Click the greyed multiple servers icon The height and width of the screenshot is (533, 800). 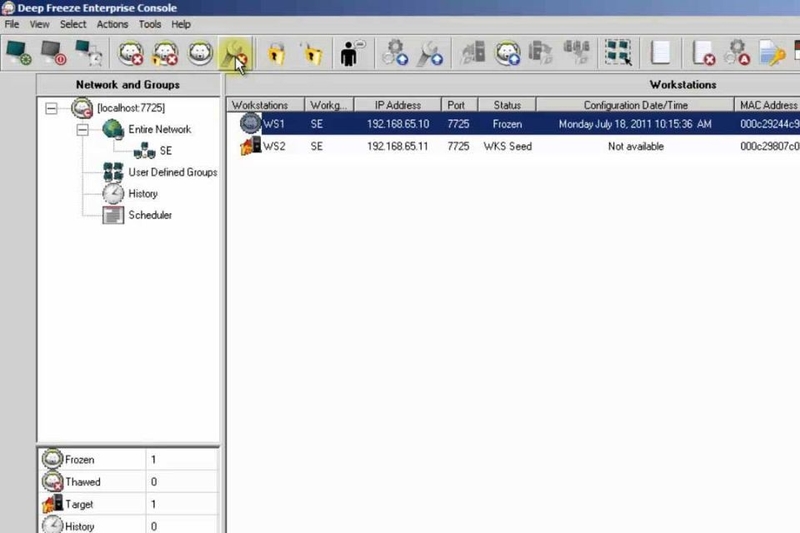577,53
